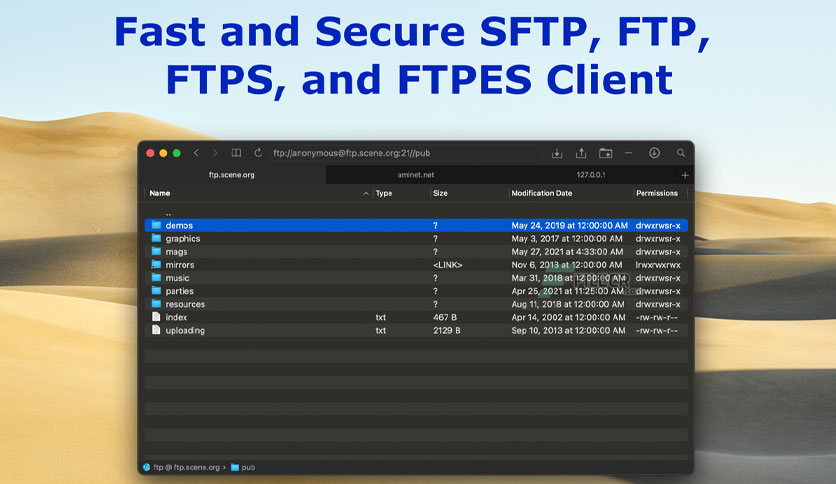
Task: Click the demos folder icon
Action: (156, 225)
